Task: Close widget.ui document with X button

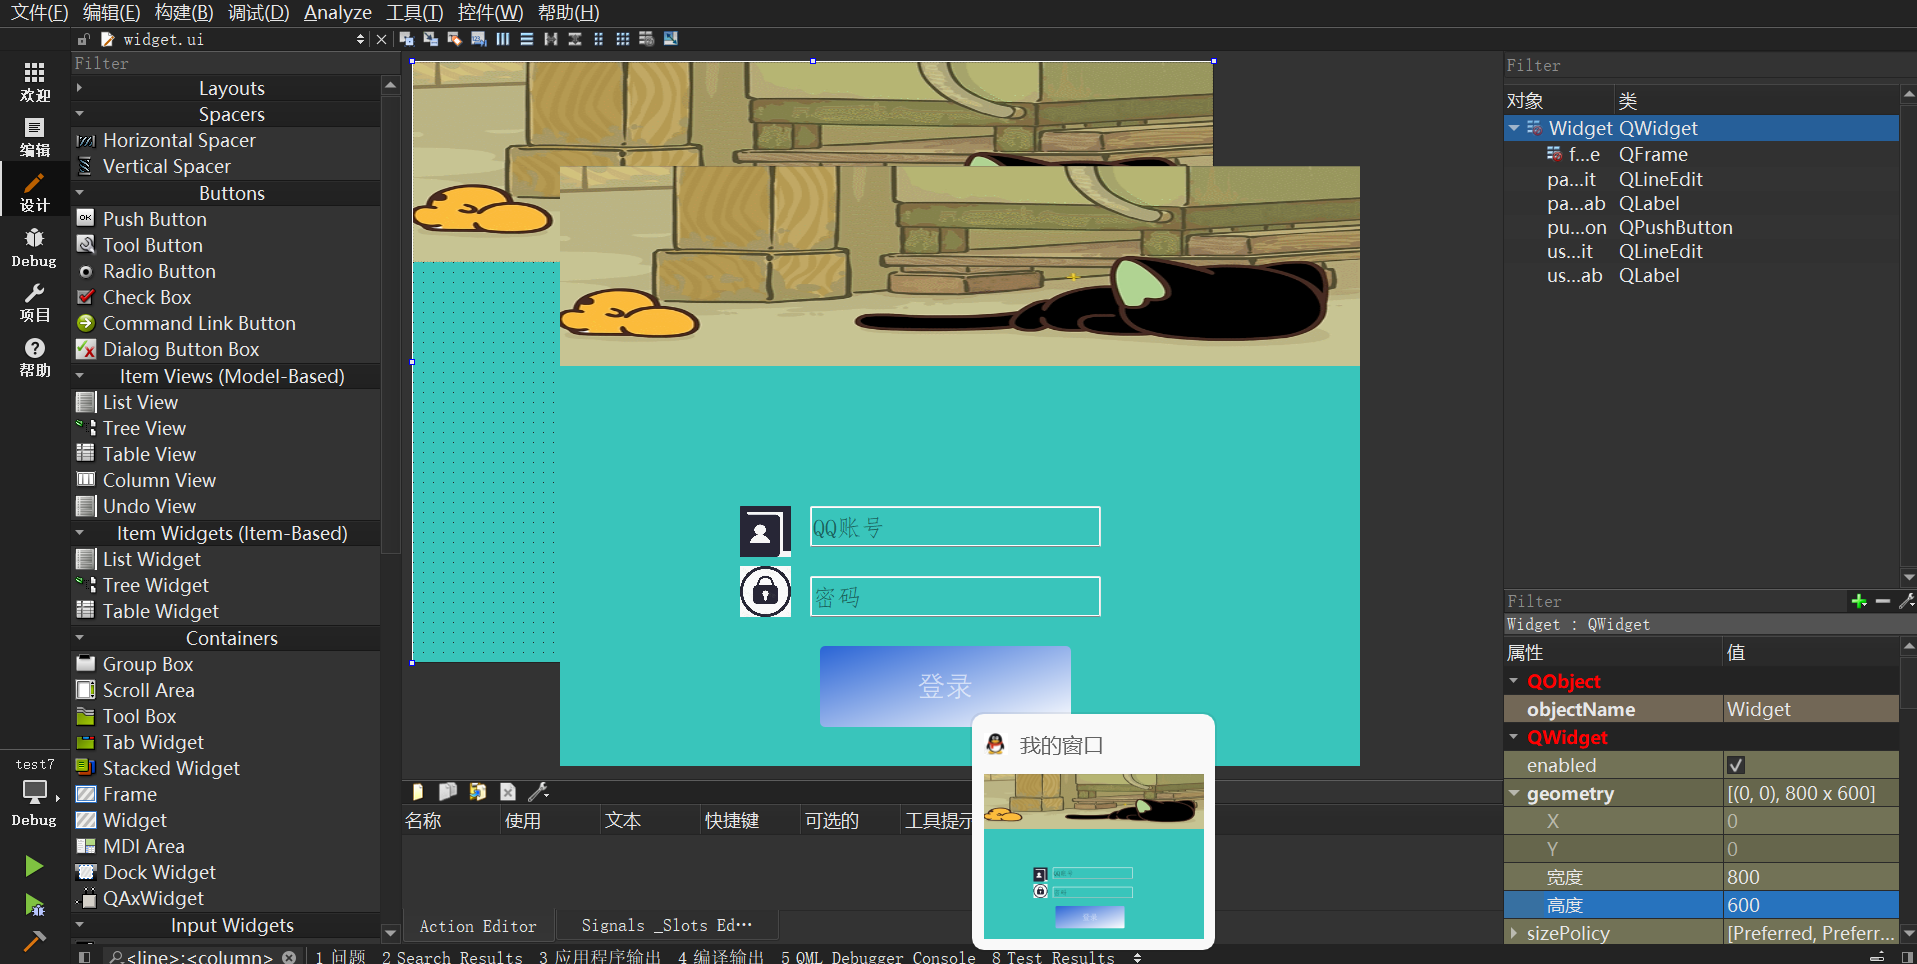Action: click(x=381, y=39)
